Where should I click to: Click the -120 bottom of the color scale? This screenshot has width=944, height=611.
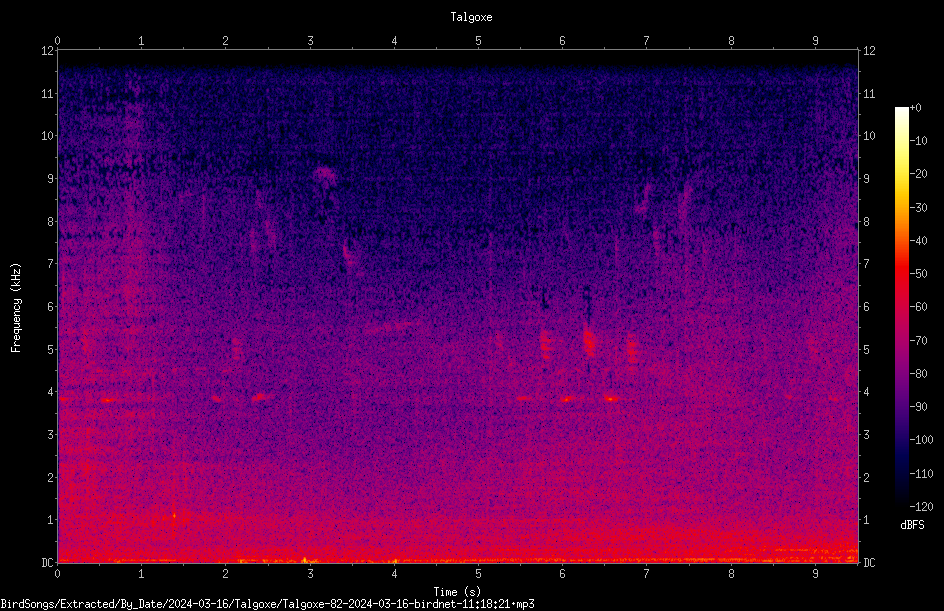pyautogui.click(x=921, y=506)
